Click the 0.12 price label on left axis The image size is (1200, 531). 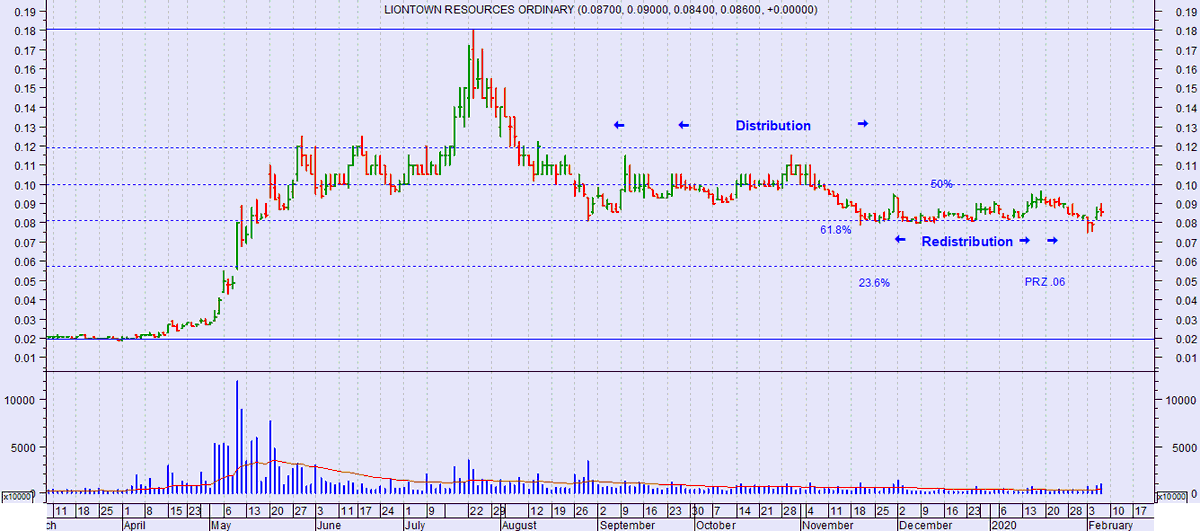26,147
